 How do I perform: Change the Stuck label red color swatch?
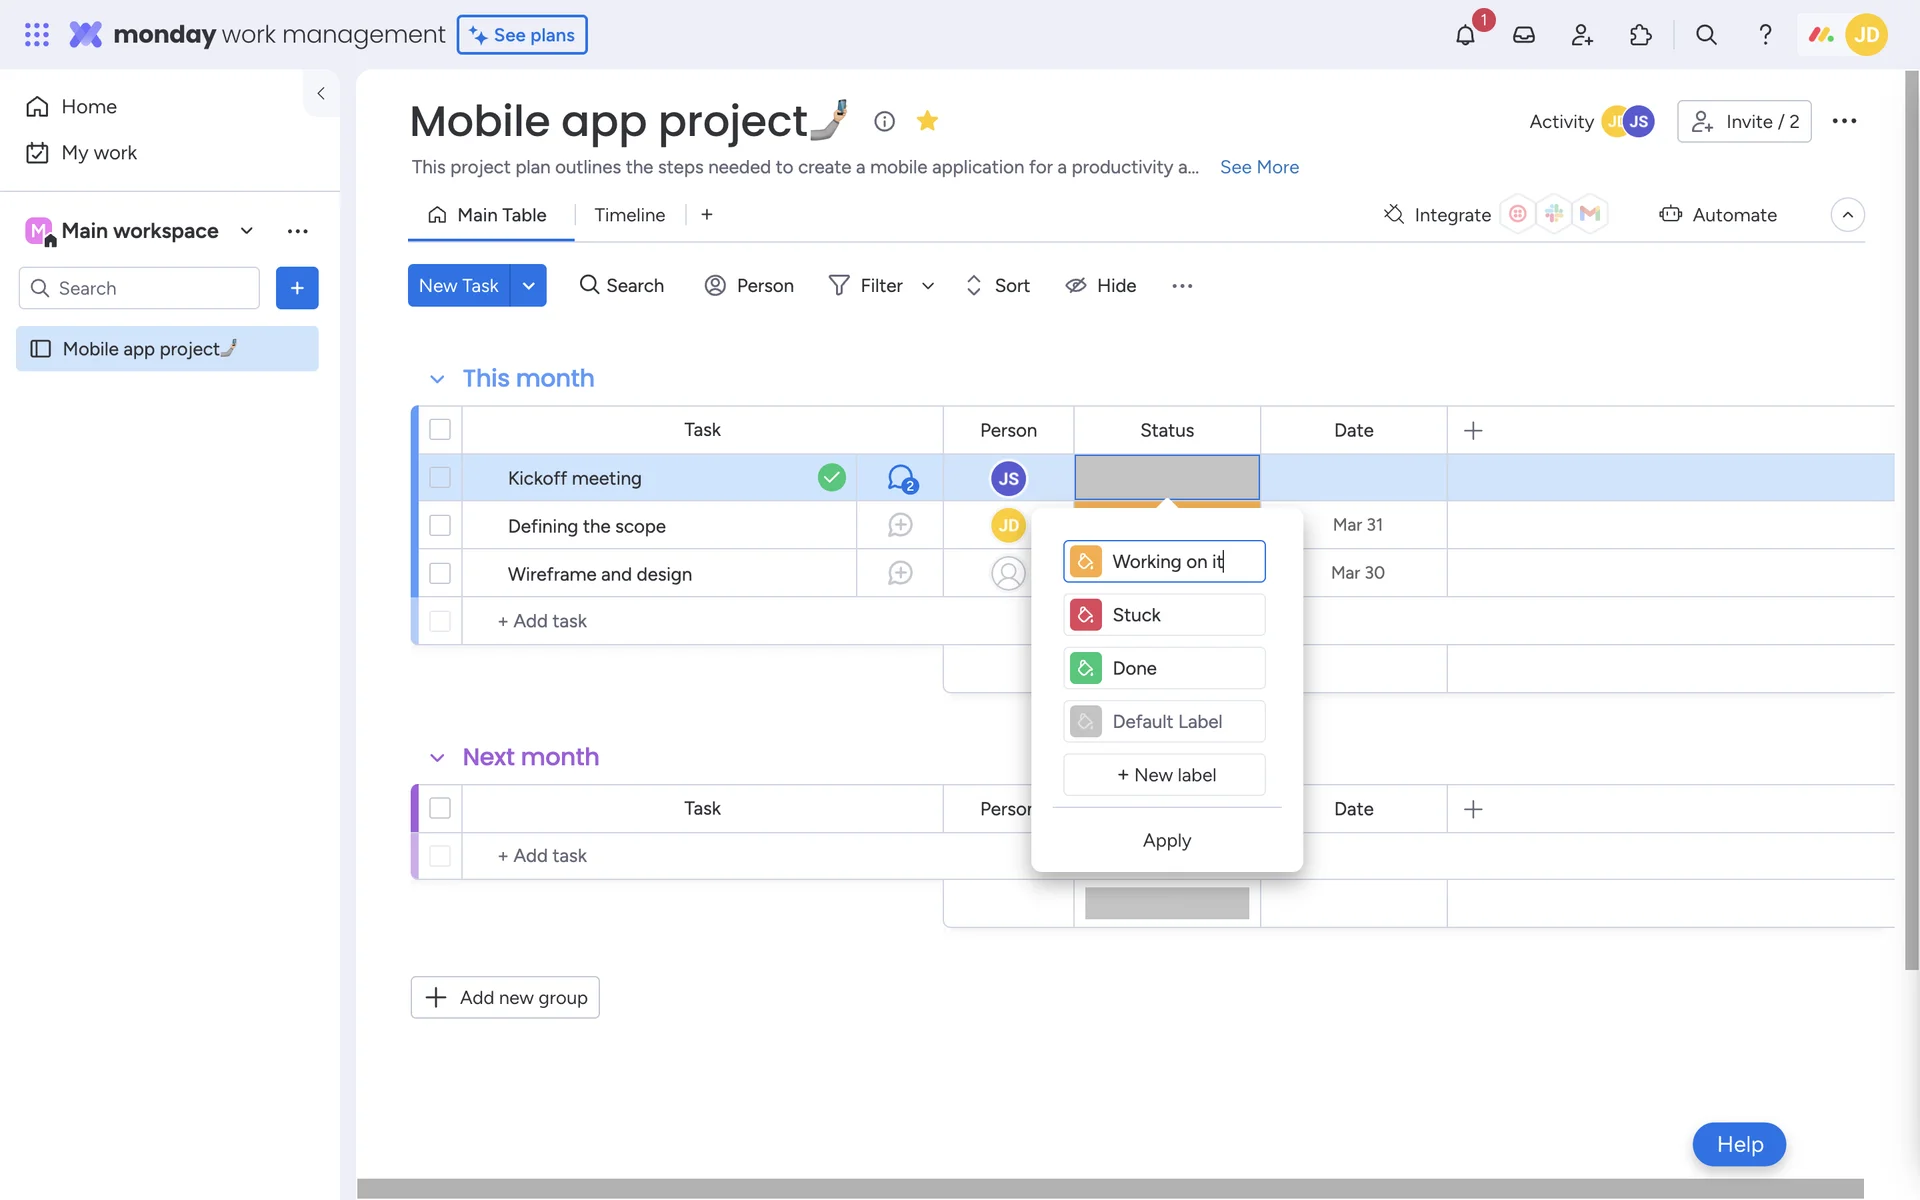point(1085,615)
